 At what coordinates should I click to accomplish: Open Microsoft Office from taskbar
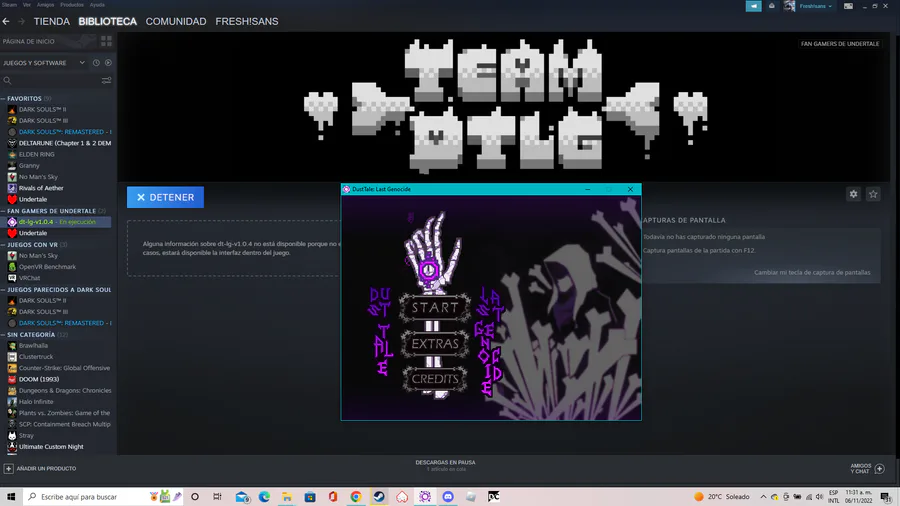(333, 497)
